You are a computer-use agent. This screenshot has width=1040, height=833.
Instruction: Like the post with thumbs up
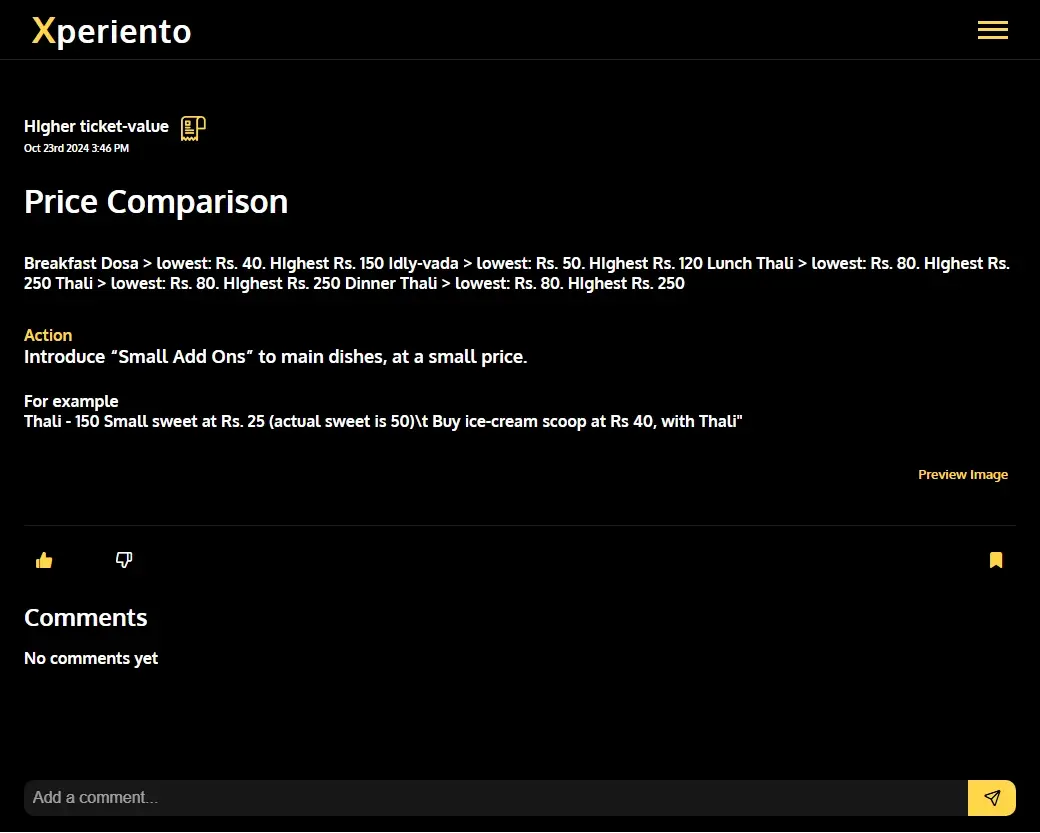coord(44,560)
